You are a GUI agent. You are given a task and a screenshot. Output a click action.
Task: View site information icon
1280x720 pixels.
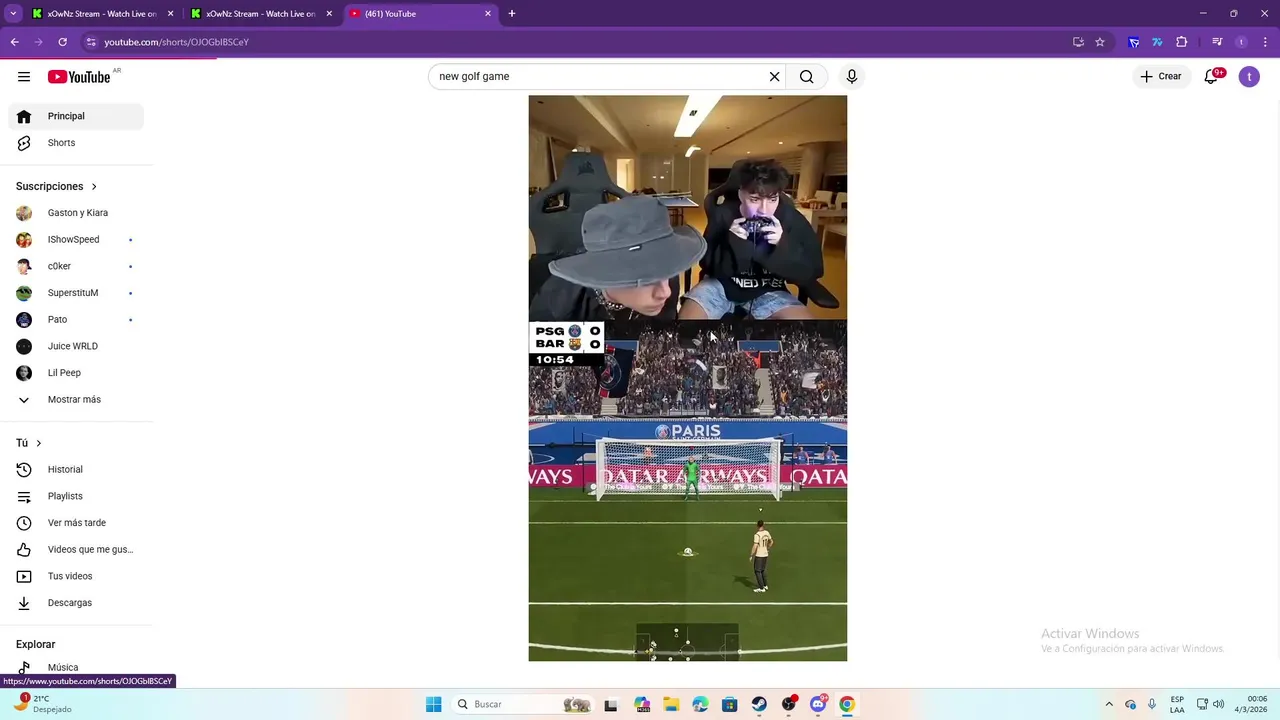coord(91,42)
